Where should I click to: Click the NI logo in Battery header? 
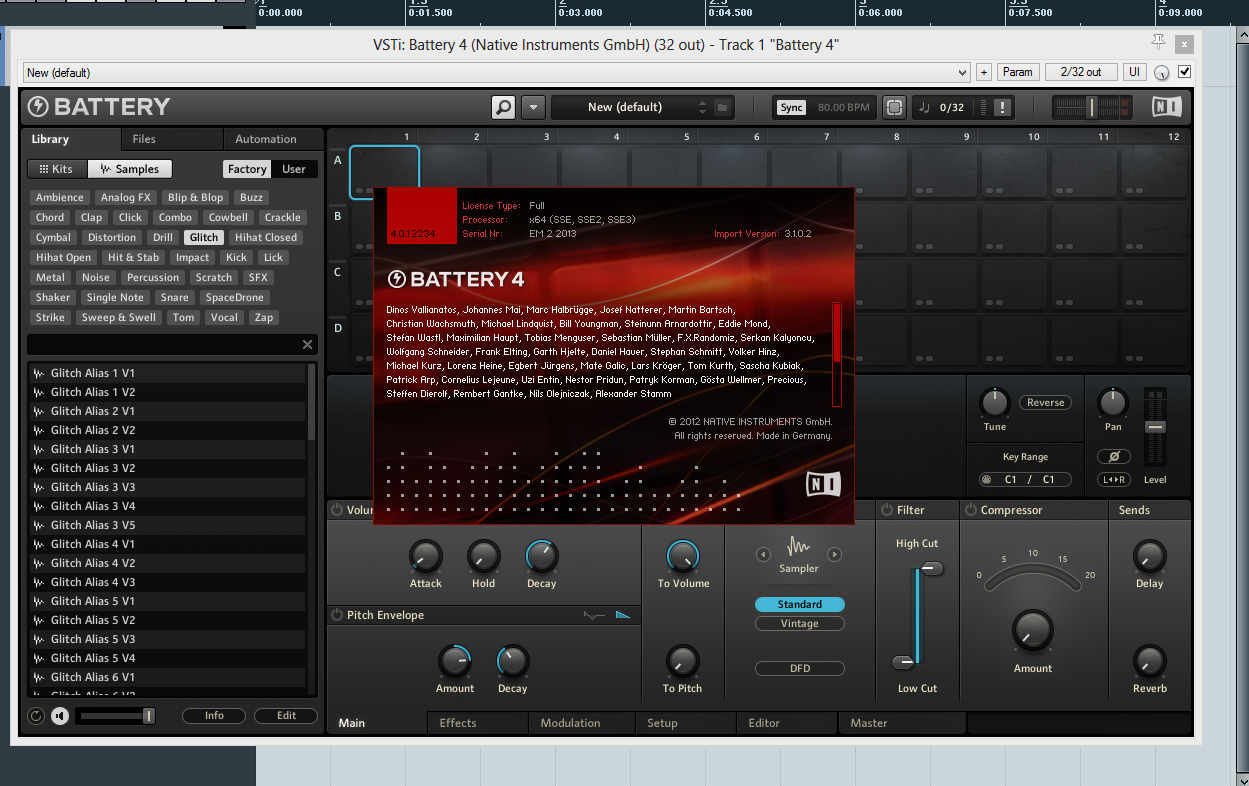[1166, 107]
